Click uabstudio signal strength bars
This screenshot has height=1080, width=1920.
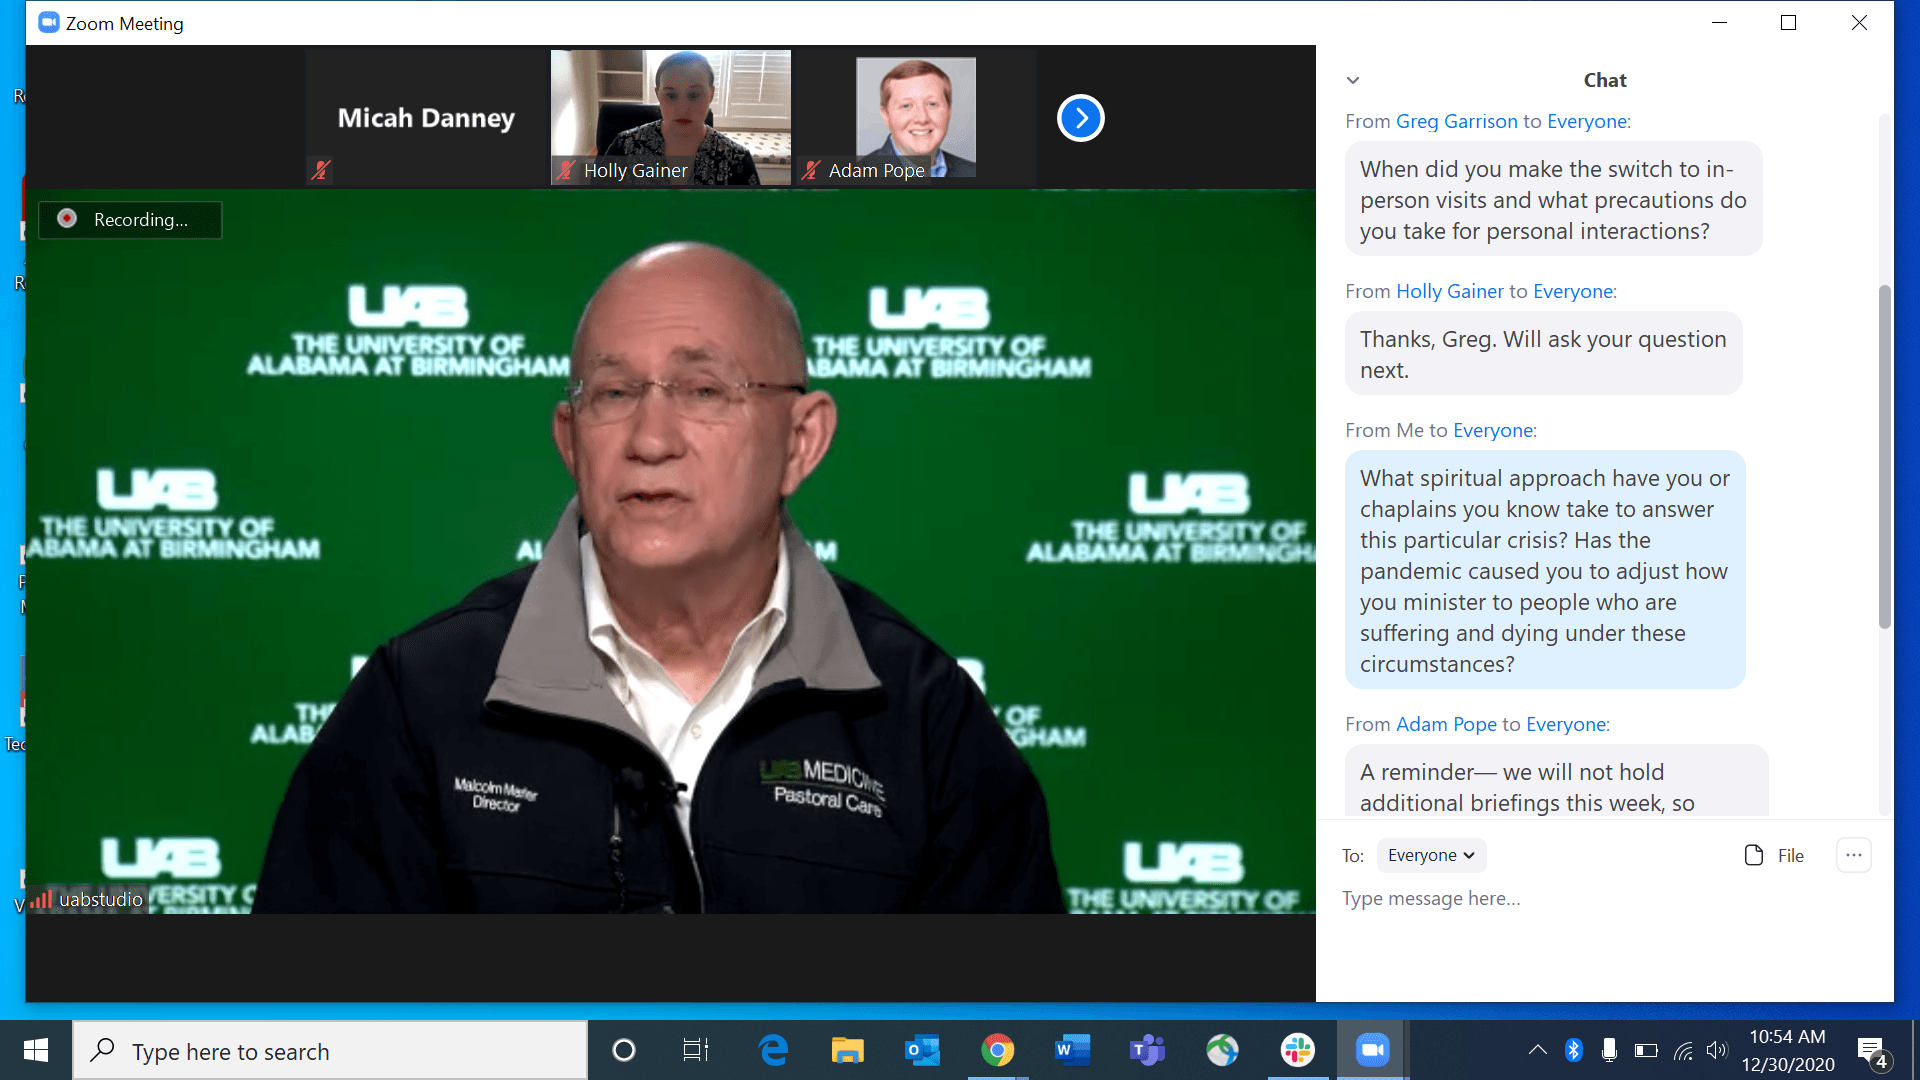(x=41, y=899)
